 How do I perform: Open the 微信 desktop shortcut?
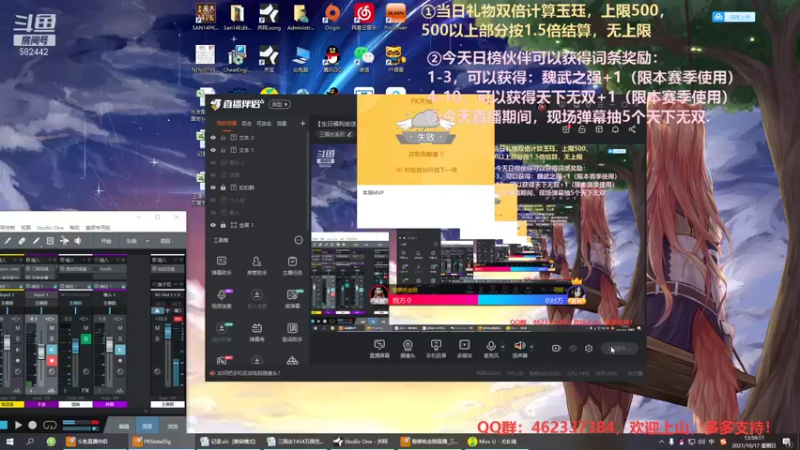coord(364,59)
